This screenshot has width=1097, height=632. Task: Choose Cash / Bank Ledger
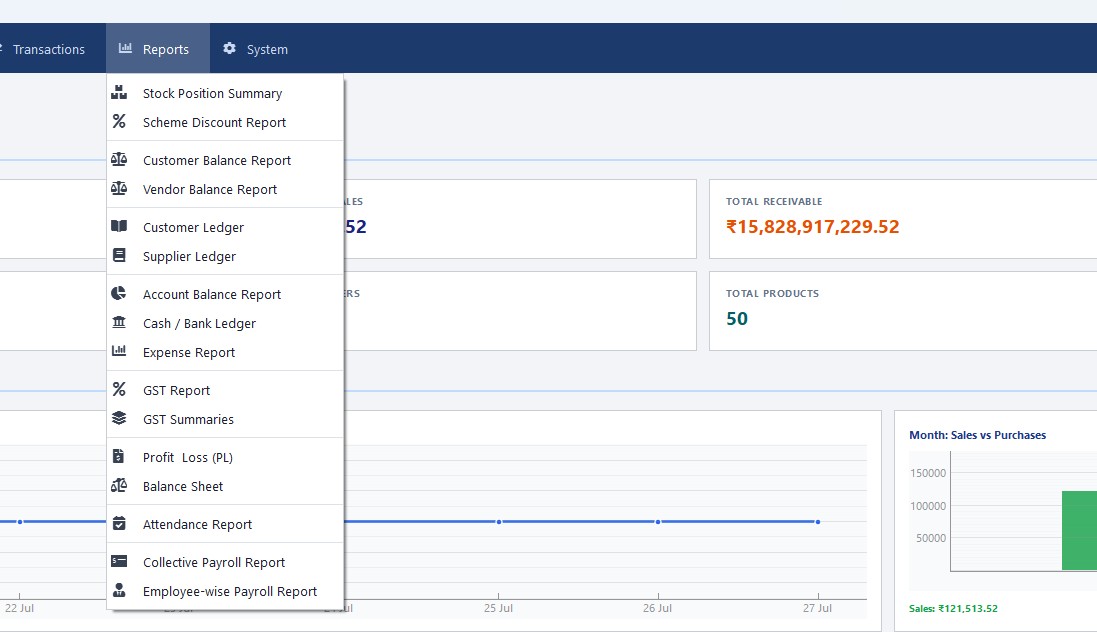pos(225,323)
